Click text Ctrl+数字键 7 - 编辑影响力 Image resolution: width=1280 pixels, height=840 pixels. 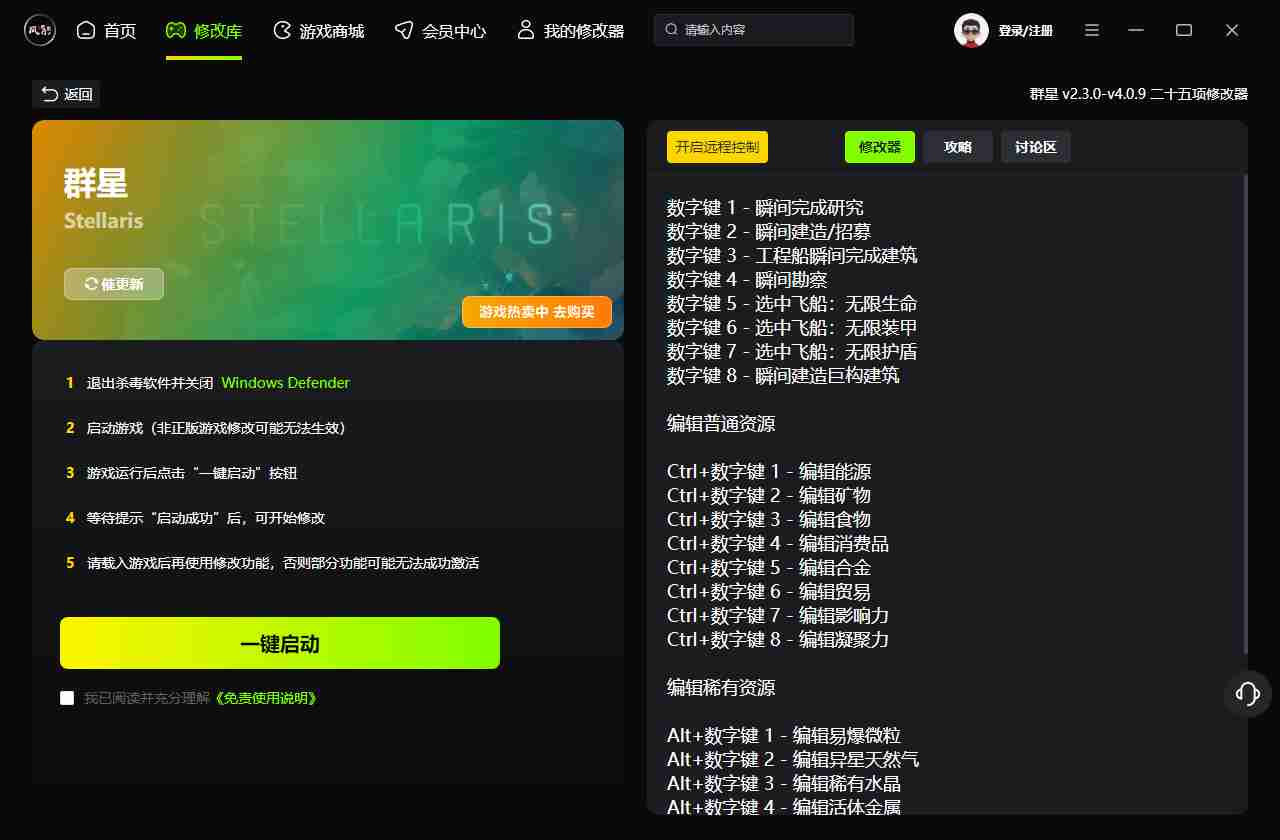point(778,616)
